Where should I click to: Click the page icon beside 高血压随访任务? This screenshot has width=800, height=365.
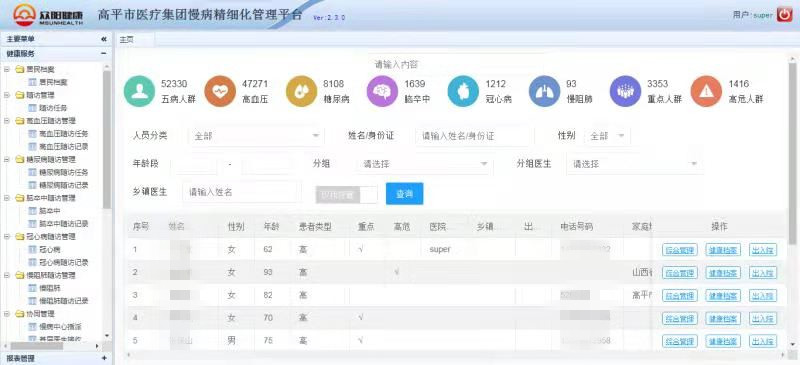pyautogui.click(x=33, y=134)
